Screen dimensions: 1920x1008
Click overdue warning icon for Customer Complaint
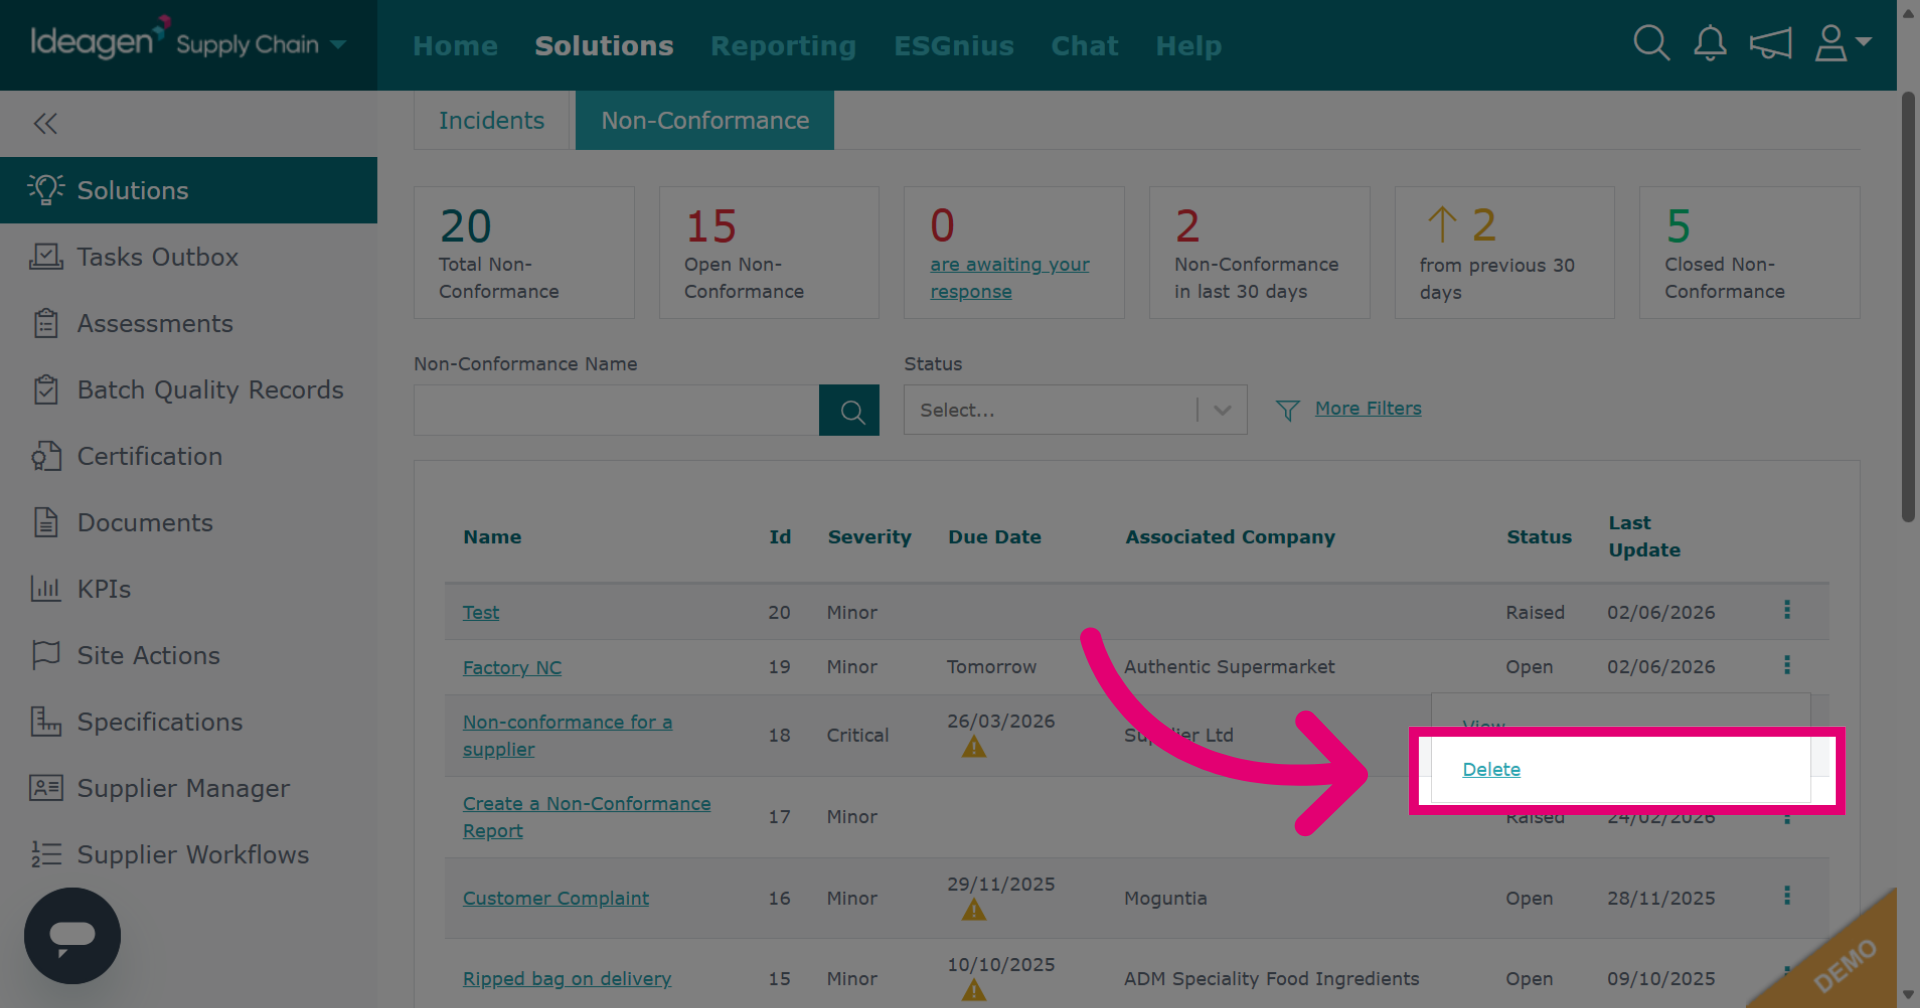pyautogui.click(x=974, y=910)
